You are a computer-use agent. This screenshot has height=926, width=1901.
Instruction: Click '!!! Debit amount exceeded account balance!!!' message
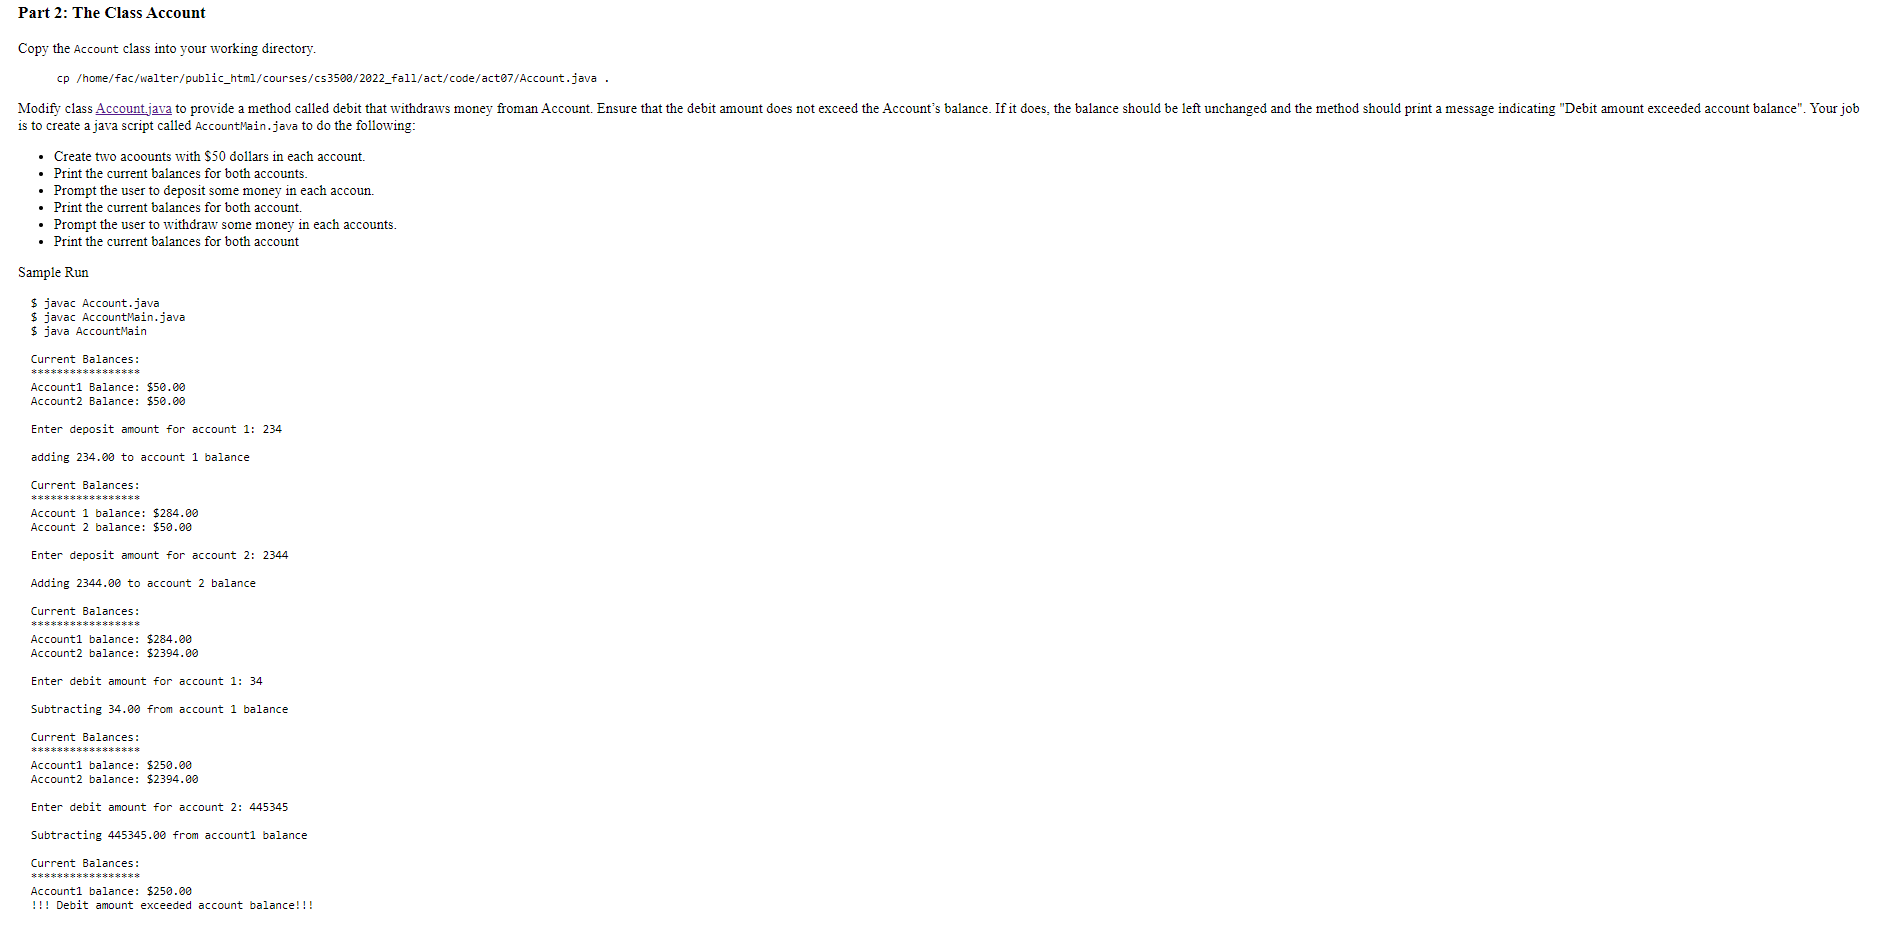(172, 905)
